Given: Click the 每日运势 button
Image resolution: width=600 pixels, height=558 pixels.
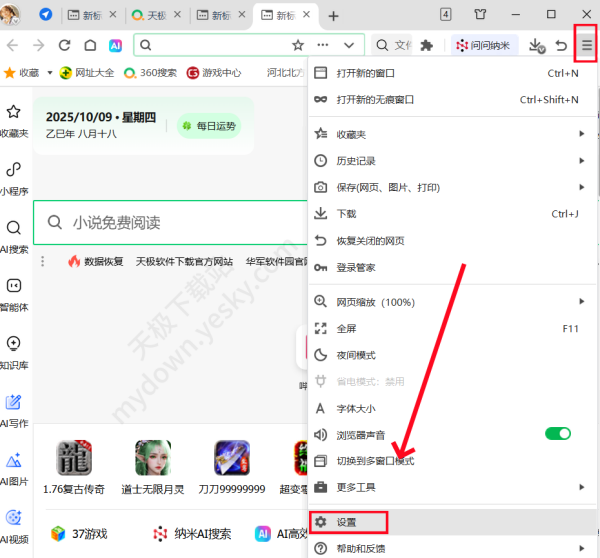Looking at the screenshot, I should pyautogui.click(x=208, y=126).
